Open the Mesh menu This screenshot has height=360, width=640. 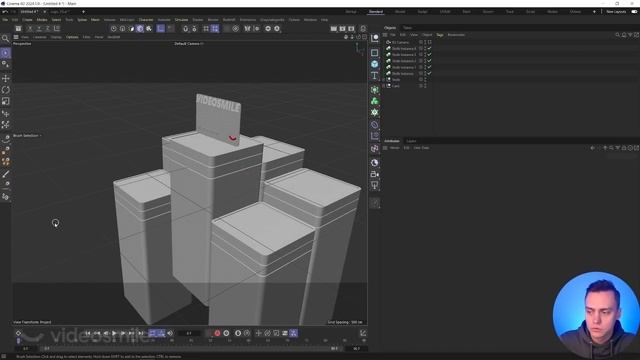pos(95,20)
